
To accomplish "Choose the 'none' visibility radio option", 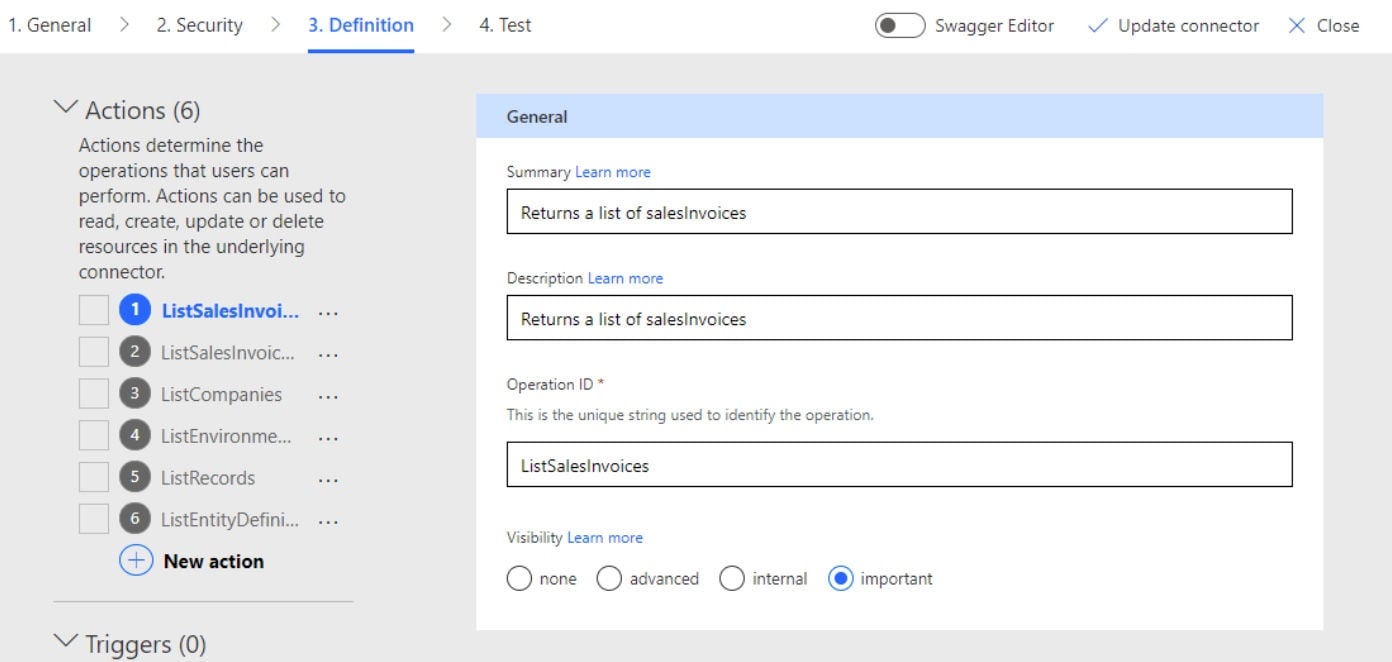I will click(519, 578).
